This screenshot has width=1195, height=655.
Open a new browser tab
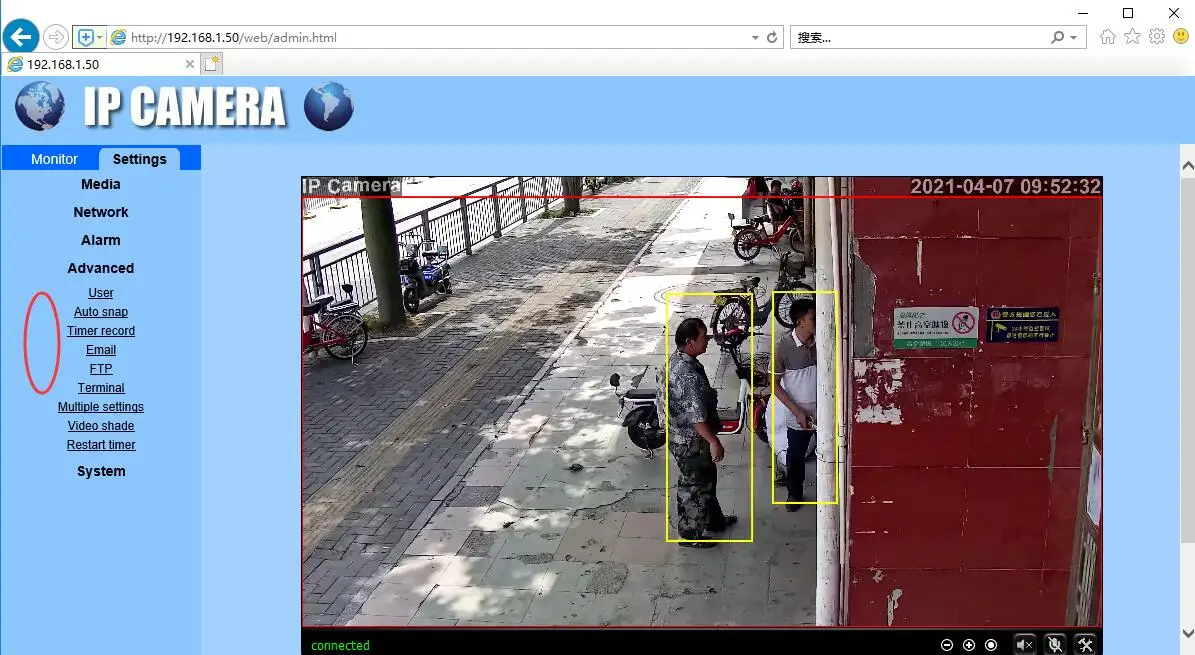point(212,63)
